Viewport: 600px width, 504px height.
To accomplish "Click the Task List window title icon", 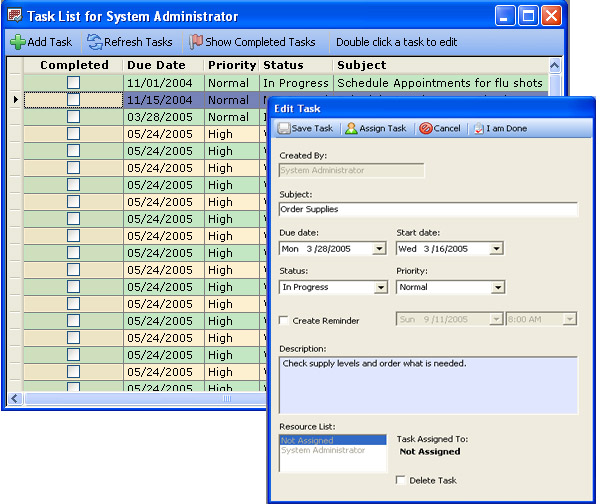I will coord(14,16).
